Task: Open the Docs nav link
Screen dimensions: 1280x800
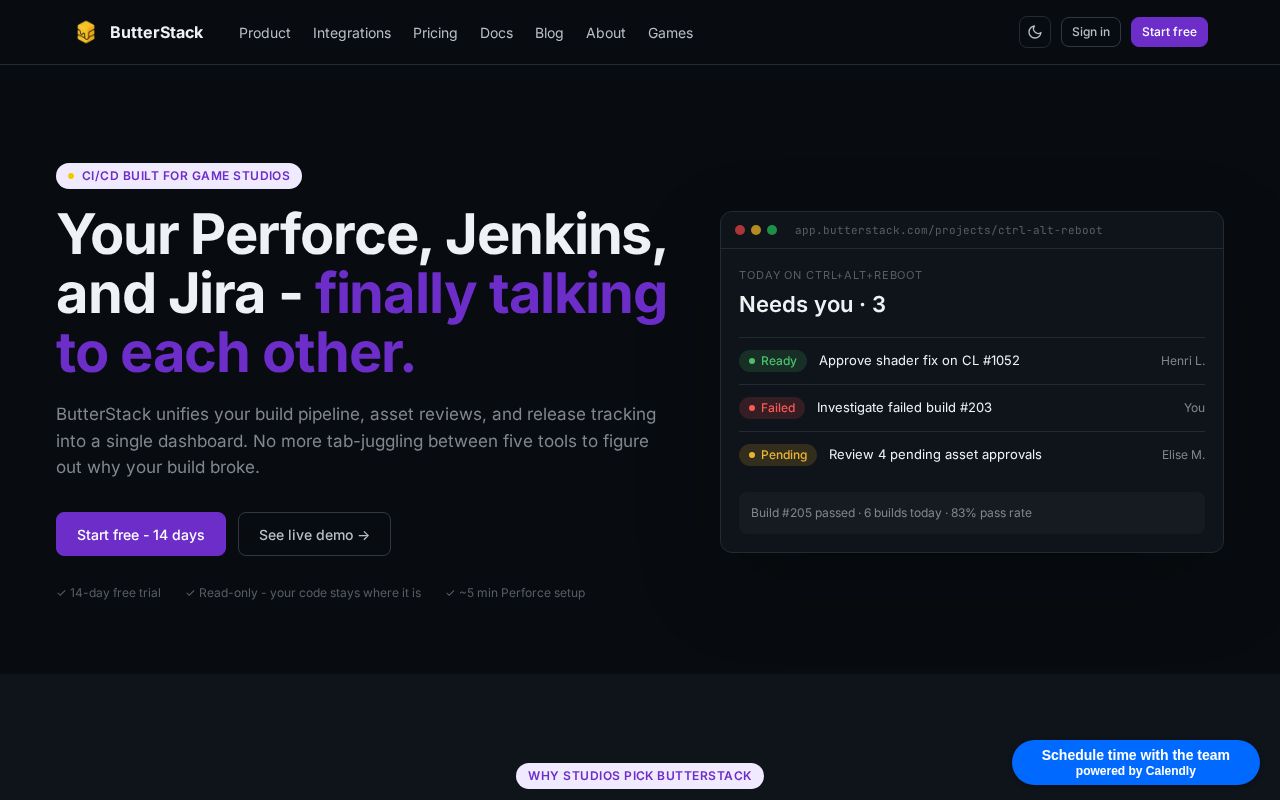Action: pyautogui.click(x=496, y=33)
